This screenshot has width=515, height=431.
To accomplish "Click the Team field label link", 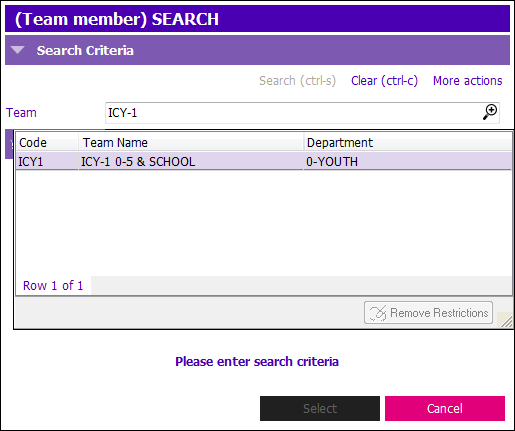I will [21, 113].
